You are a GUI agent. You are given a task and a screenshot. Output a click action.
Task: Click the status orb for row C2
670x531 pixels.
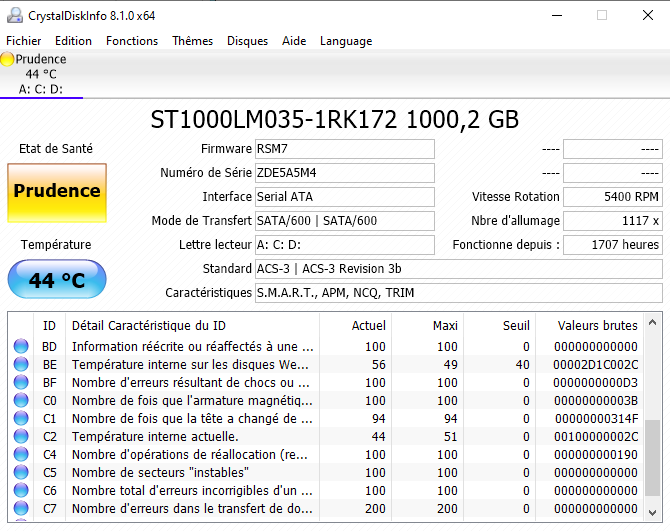(21, 436)
